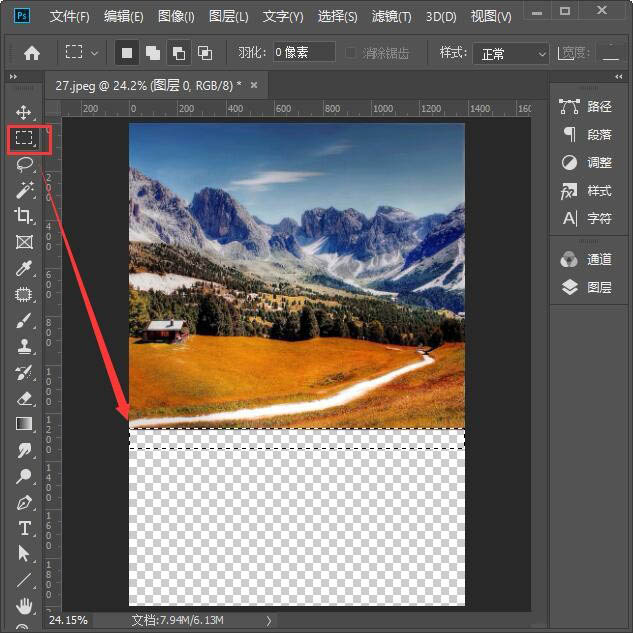Screen dimensions: 633x633
Task: Choose Add to Selection mode button
Action: coord(153,53)
